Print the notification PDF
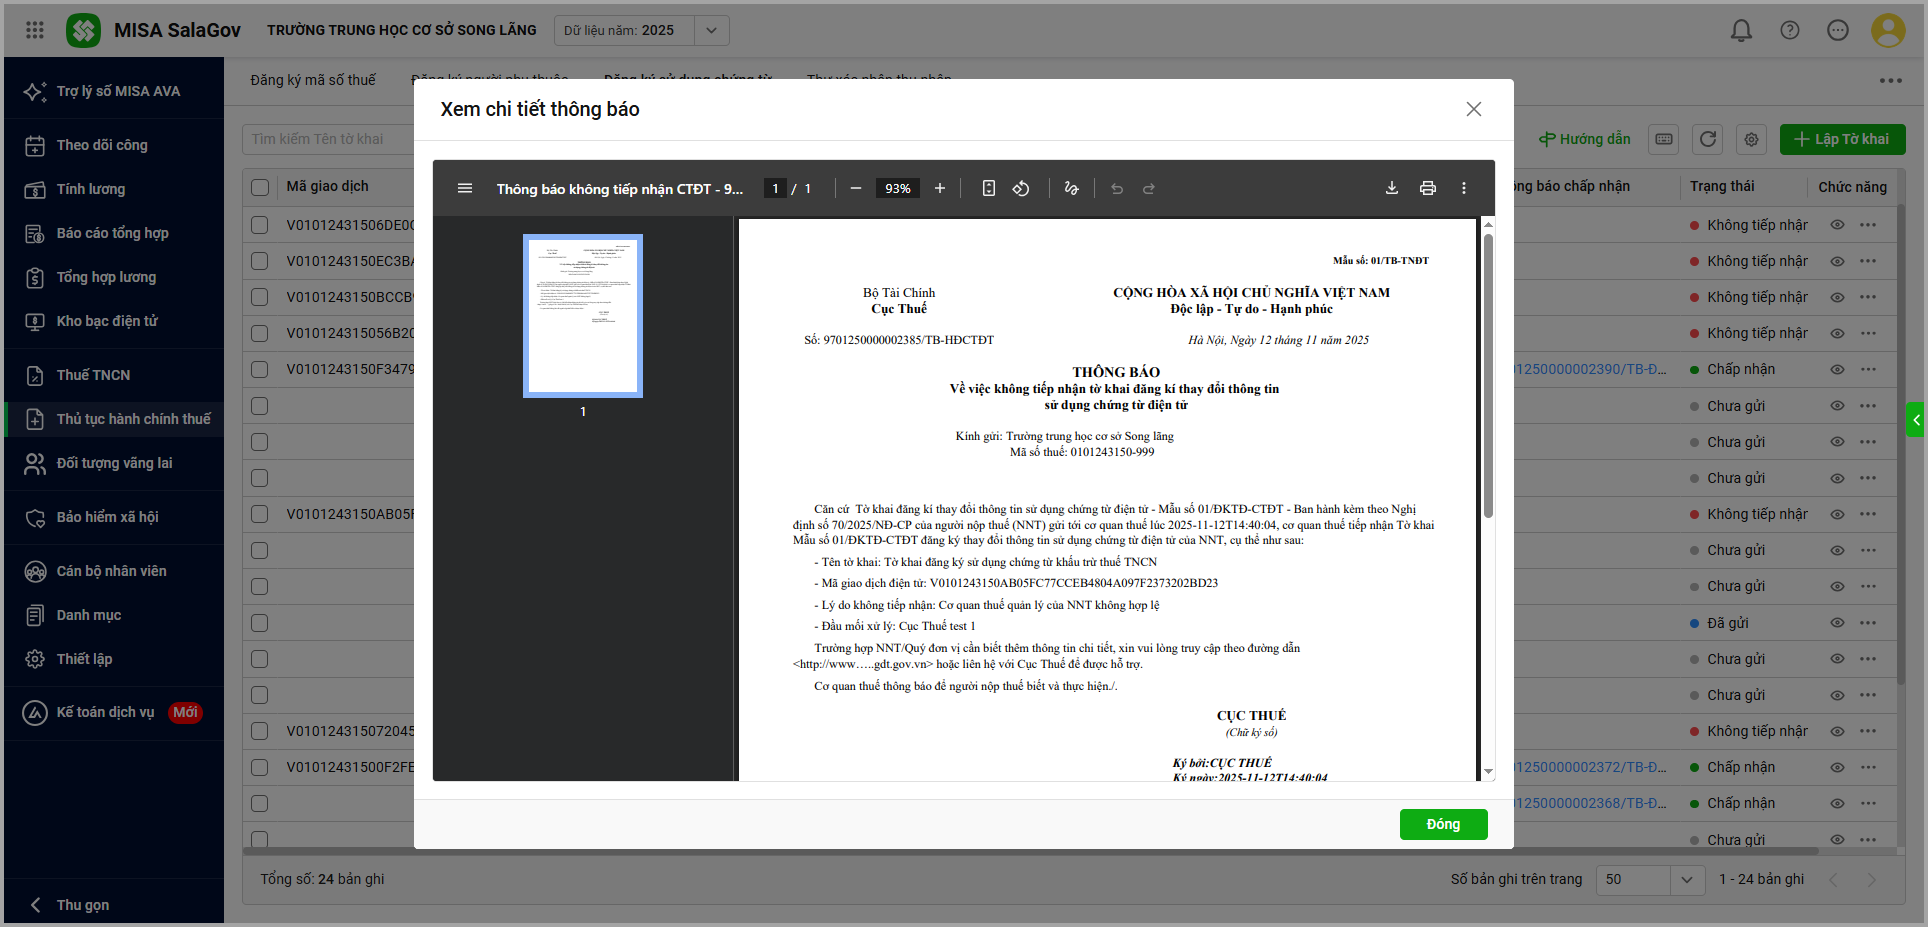This screenshot has height=927, width=1928. click(x=1427, y=188)
